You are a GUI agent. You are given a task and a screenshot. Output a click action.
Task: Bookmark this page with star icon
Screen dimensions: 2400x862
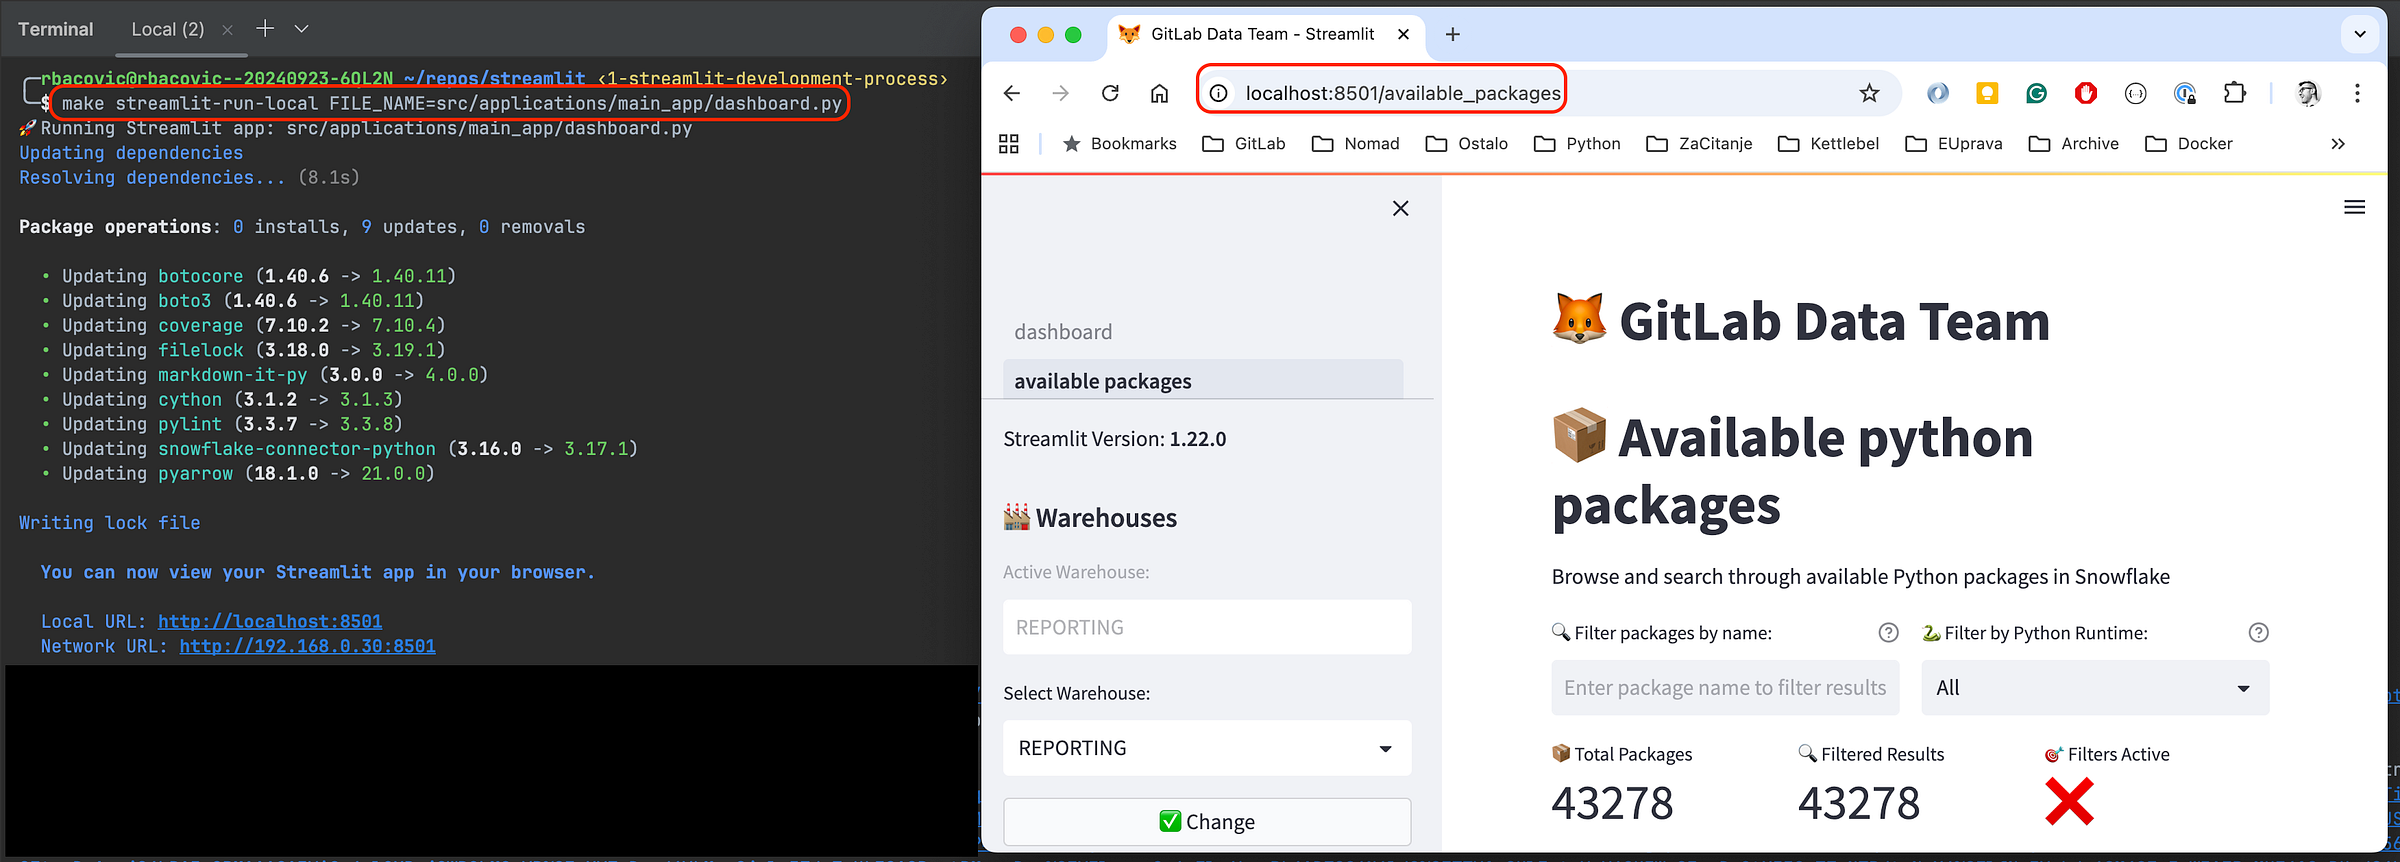1869,93
